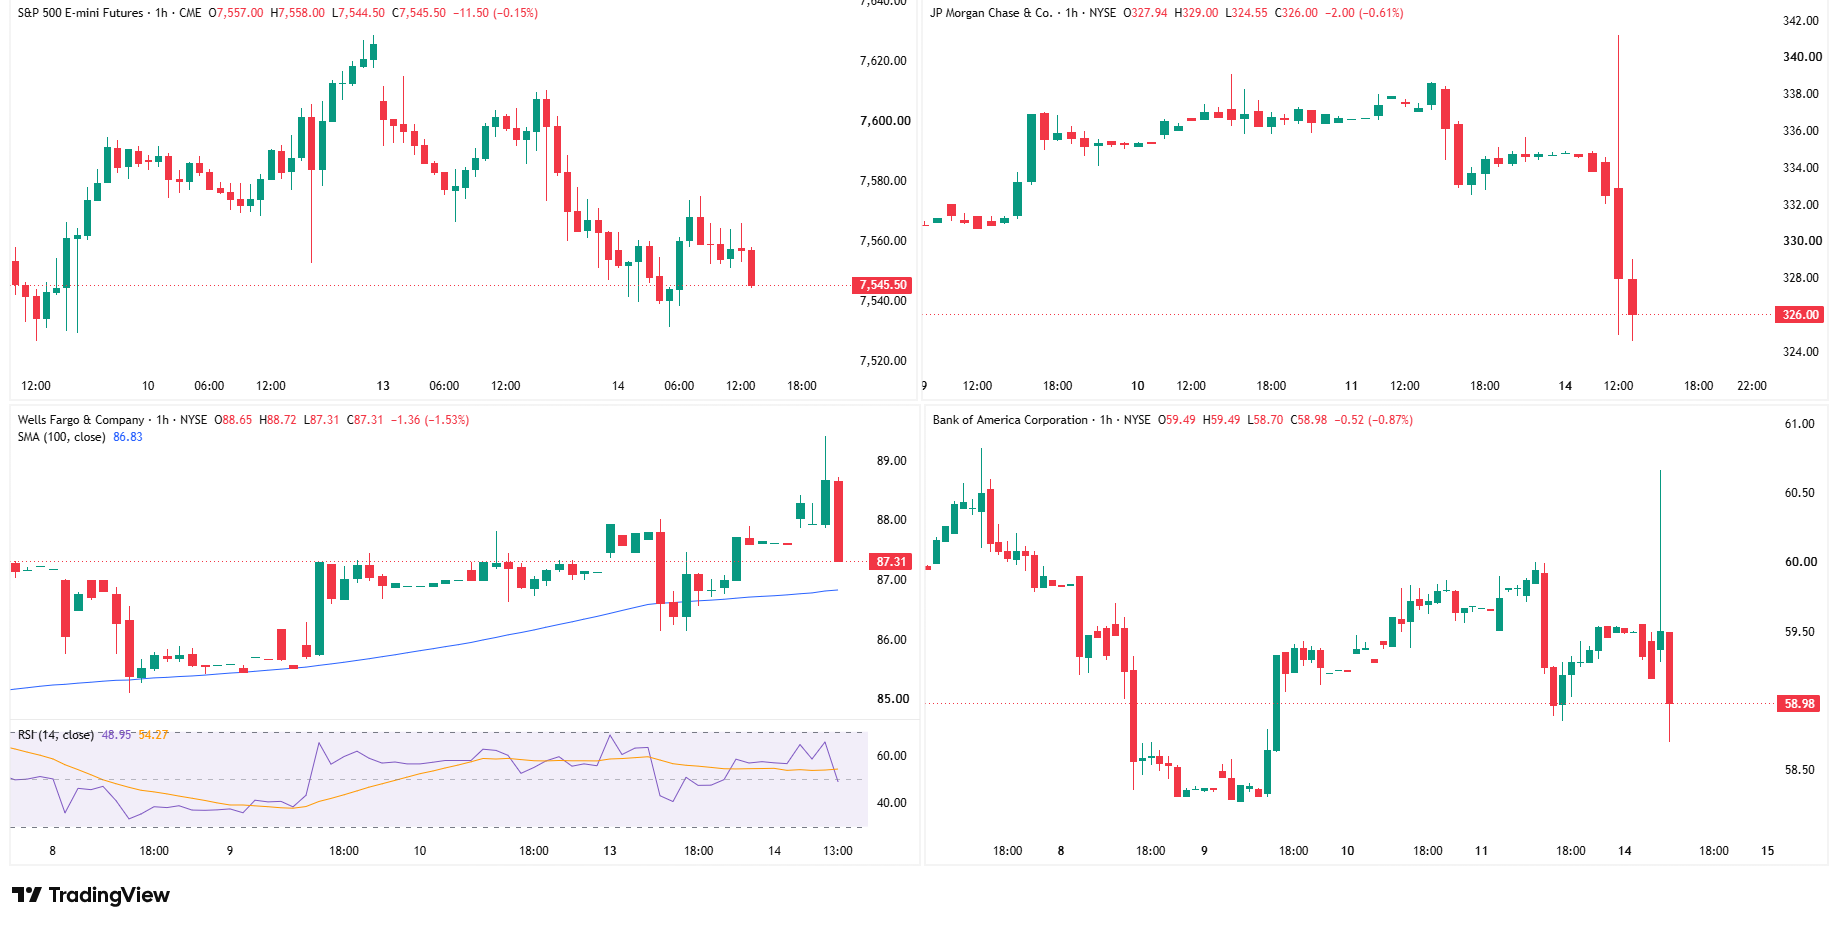This screenshot has width=1838, height=925.
Task: Click the 22:00 time label on JP Morgan chart
Action: point(1752,386)
